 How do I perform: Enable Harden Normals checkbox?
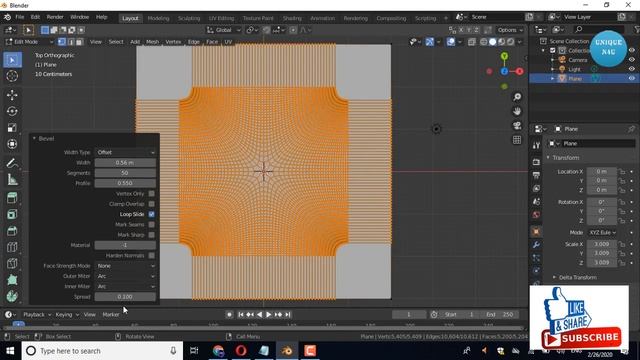(151, 256)
